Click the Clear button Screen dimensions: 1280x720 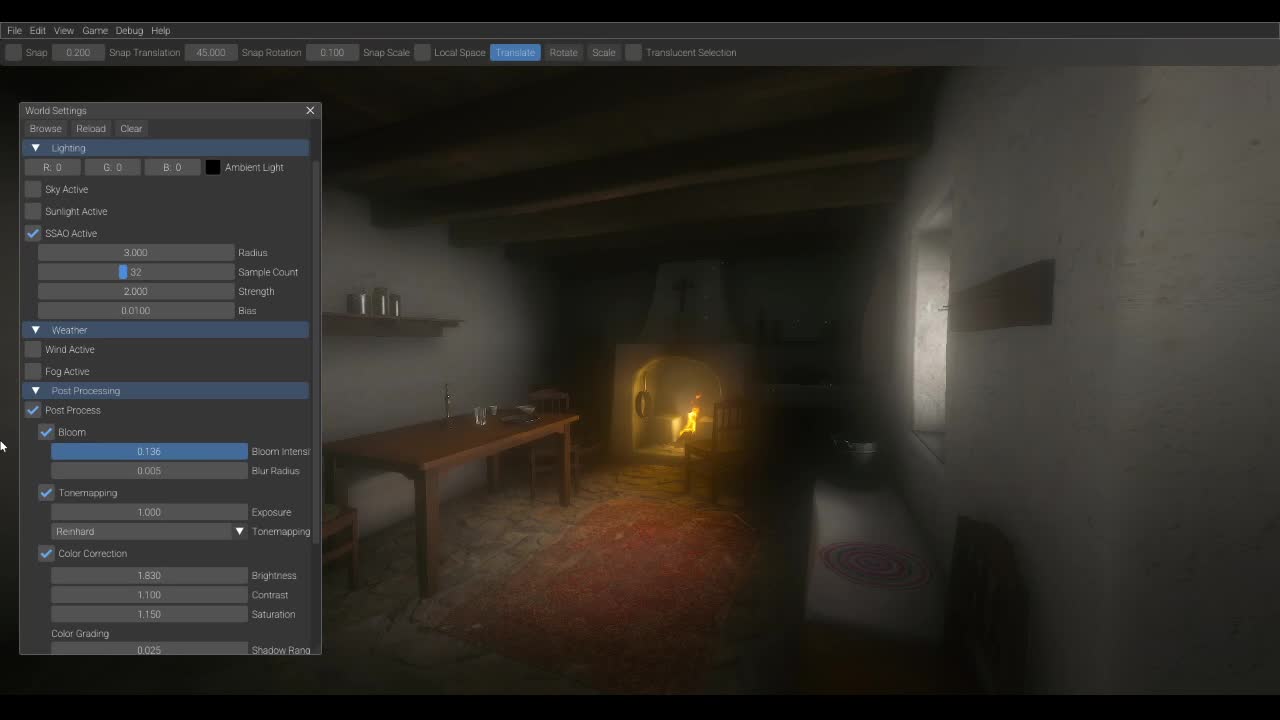click(131, 129)
